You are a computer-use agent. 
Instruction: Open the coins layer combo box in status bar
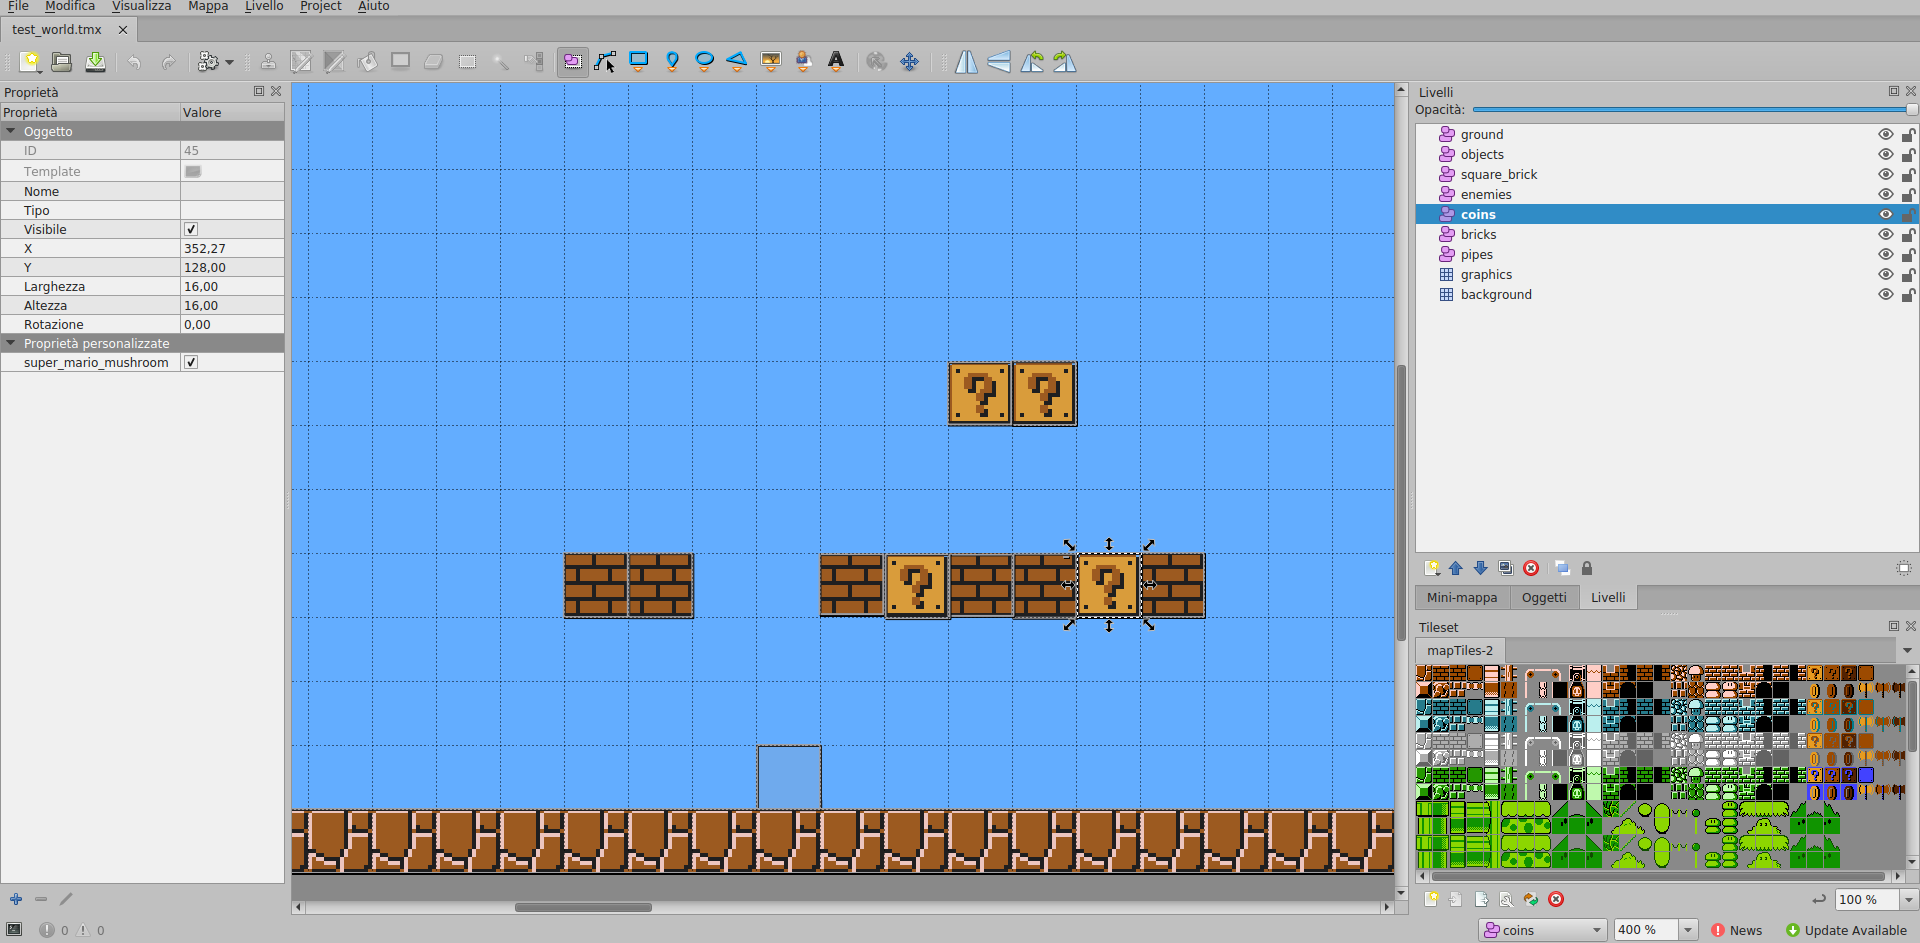click(x=1542, y=930)
